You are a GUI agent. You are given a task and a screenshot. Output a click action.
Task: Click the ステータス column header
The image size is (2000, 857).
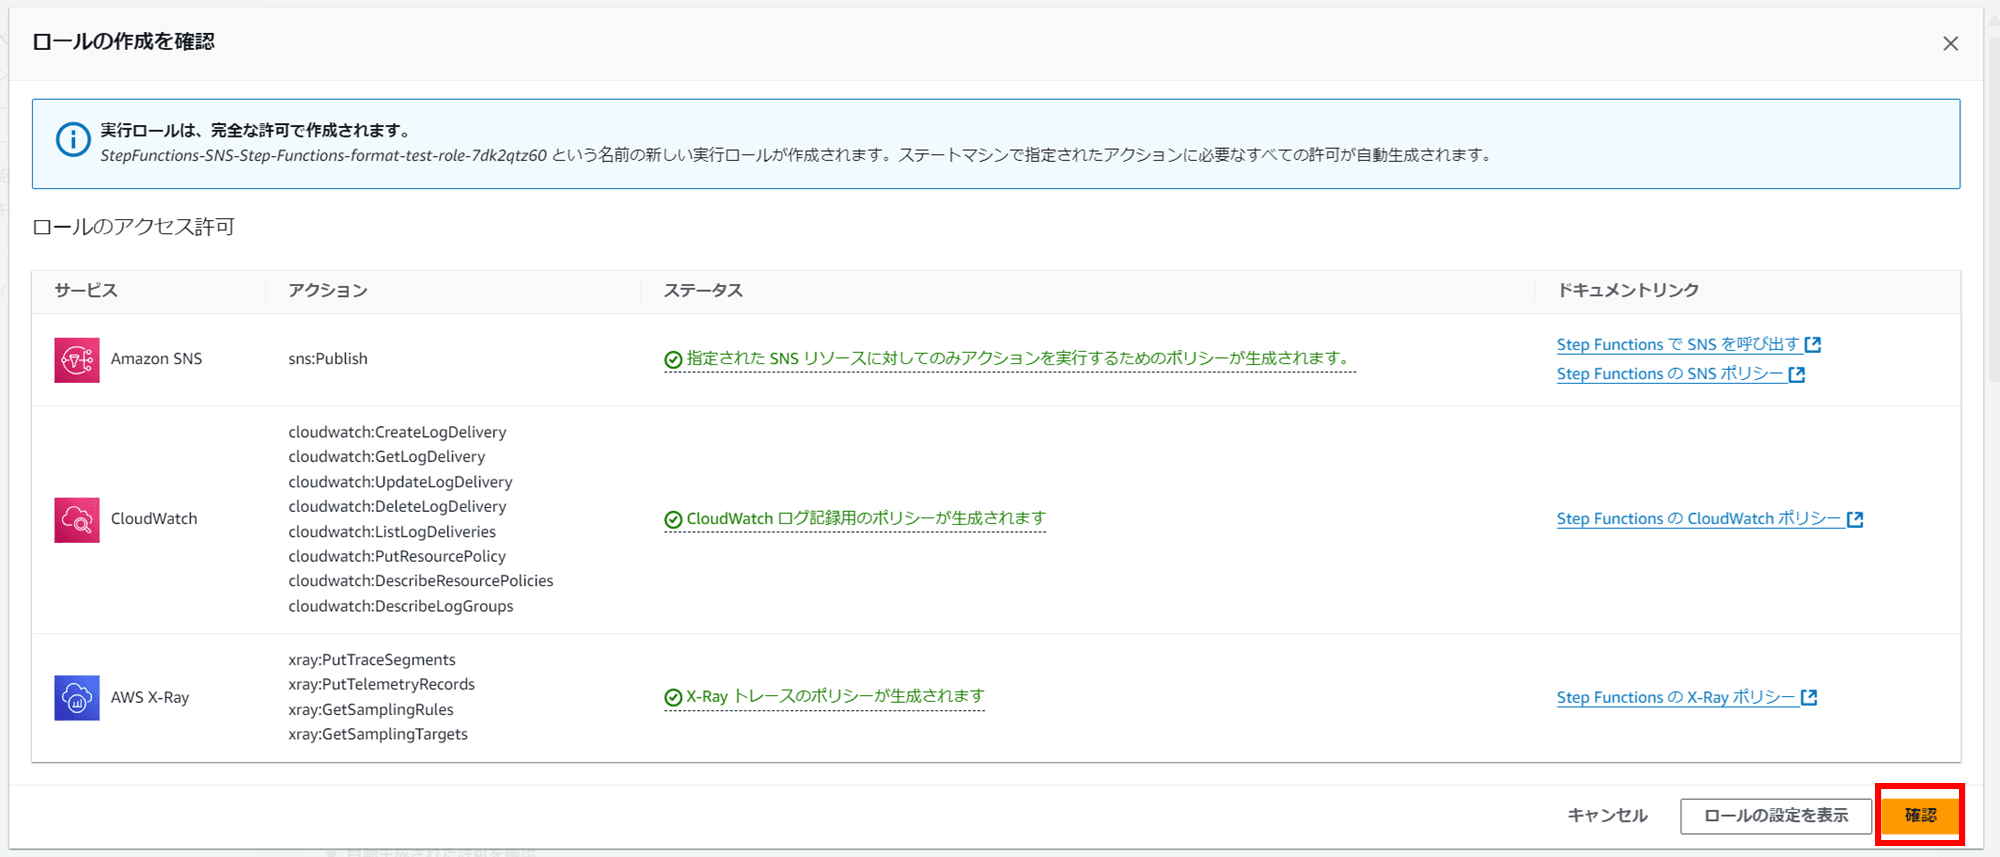click(x=703, y=291)
